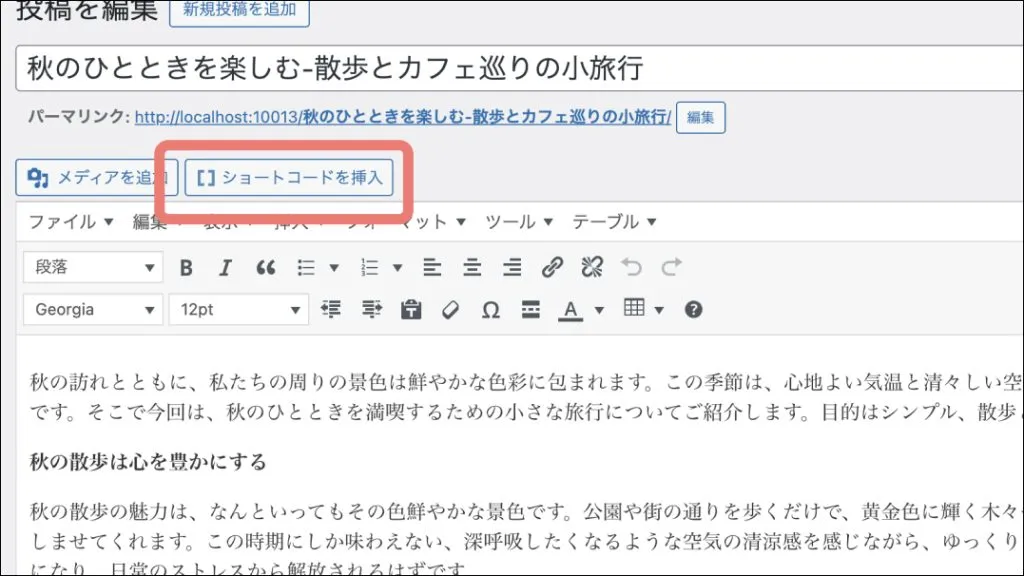Screen dimensions: 1024x576
Task: Apply text color with A icon
Action: pyautogui.click(x=570, y=310)
